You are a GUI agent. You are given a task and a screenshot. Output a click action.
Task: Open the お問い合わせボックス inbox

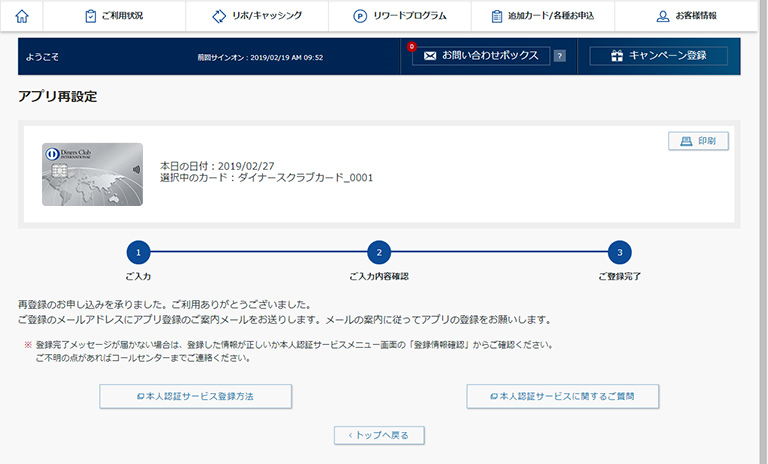[x=481, y=56]
